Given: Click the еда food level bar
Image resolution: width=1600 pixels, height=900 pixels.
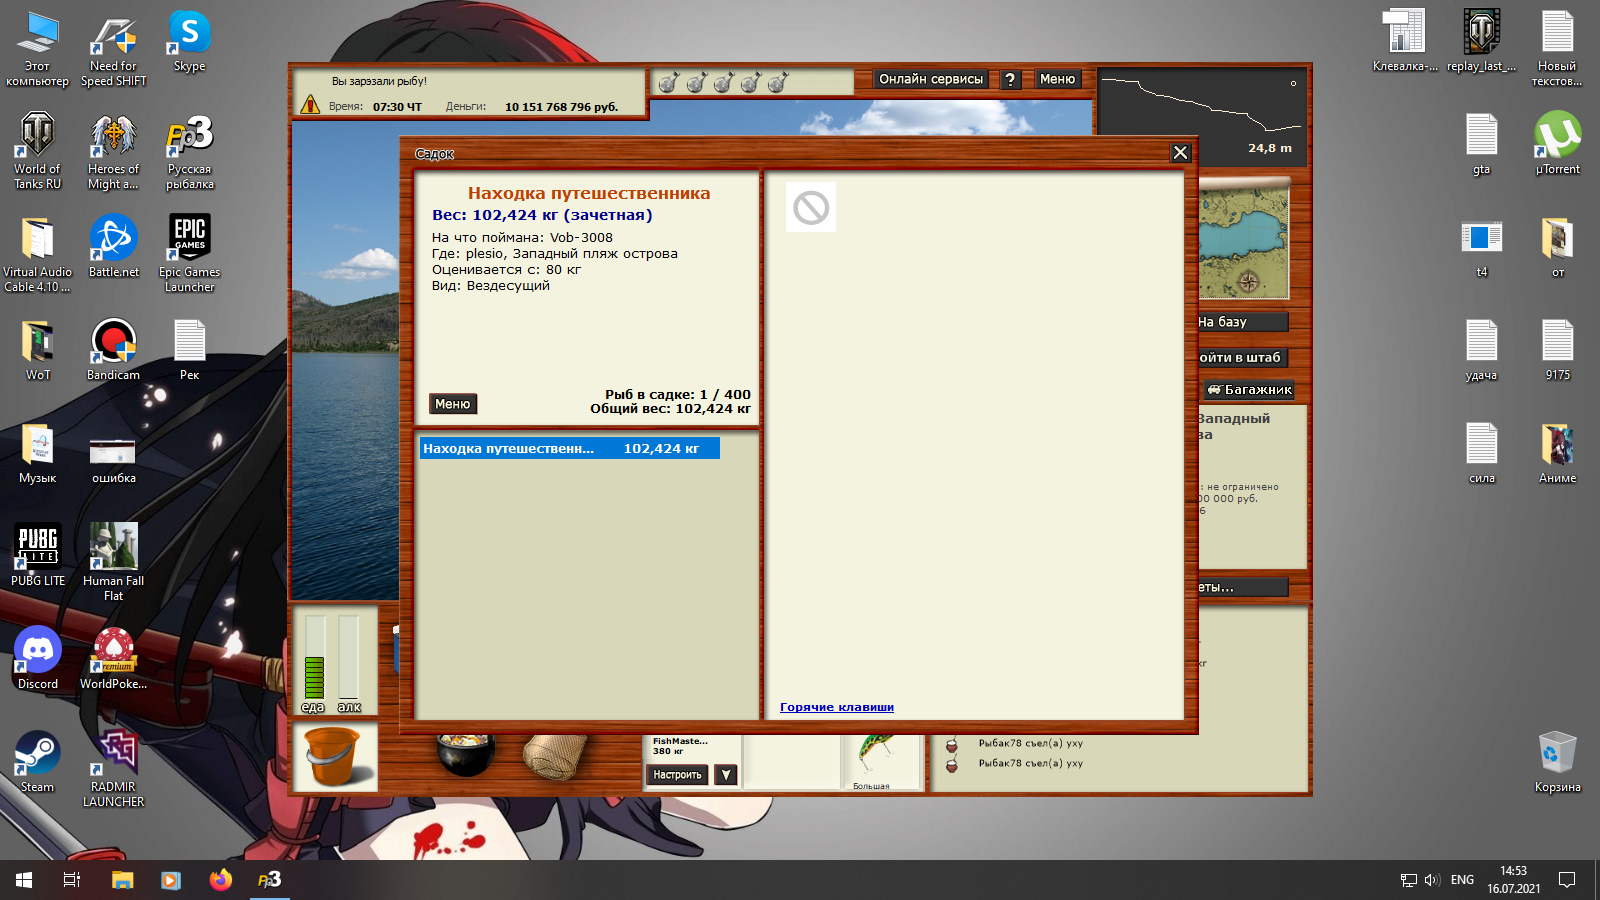Looking at the screenshot, I should coord(314,657).
